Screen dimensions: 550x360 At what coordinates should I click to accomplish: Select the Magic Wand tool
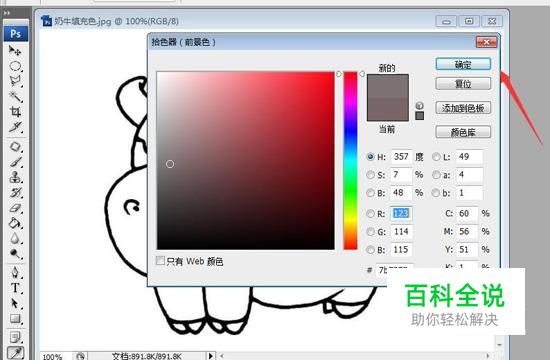tap(15, 96)
